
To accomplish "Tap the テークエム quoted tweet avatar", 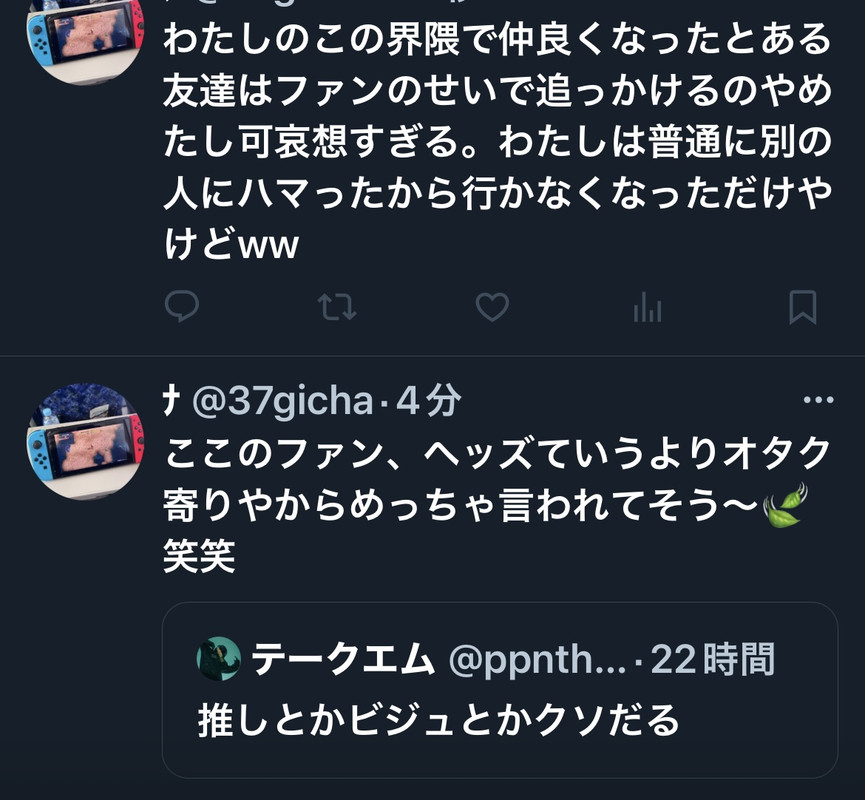I will [x=219, y=659].
